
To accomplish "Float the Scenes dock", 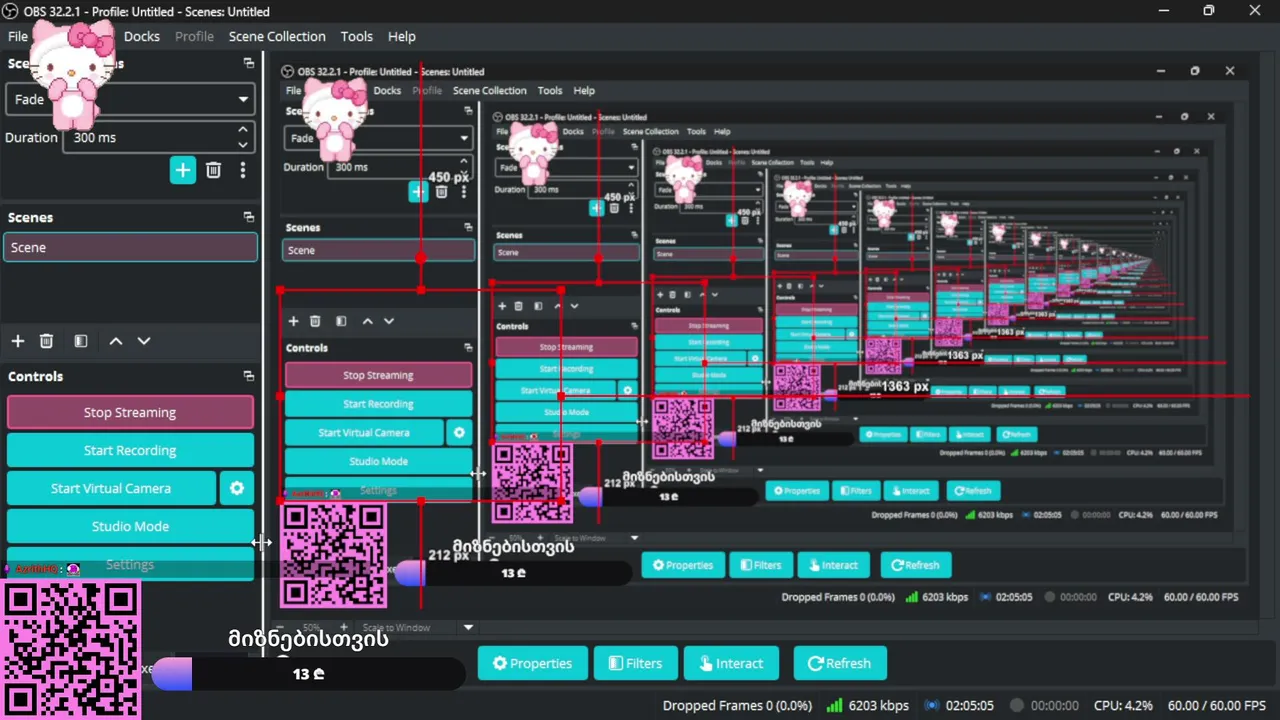I will pos(248,217).
